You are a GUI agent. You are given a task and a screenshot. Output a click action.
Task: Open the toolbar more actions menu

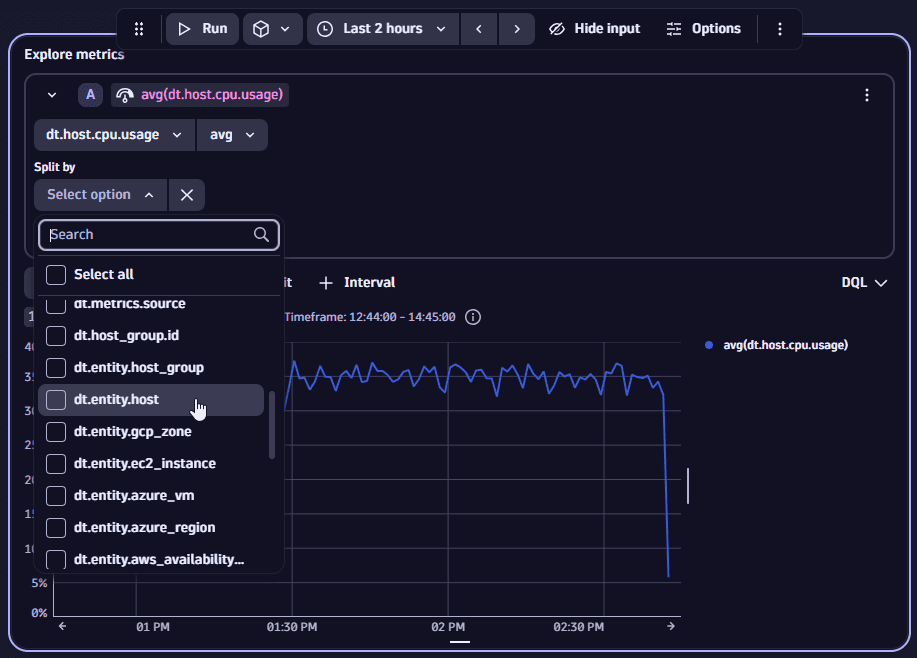pyautogui.click(x=780, y=29)
